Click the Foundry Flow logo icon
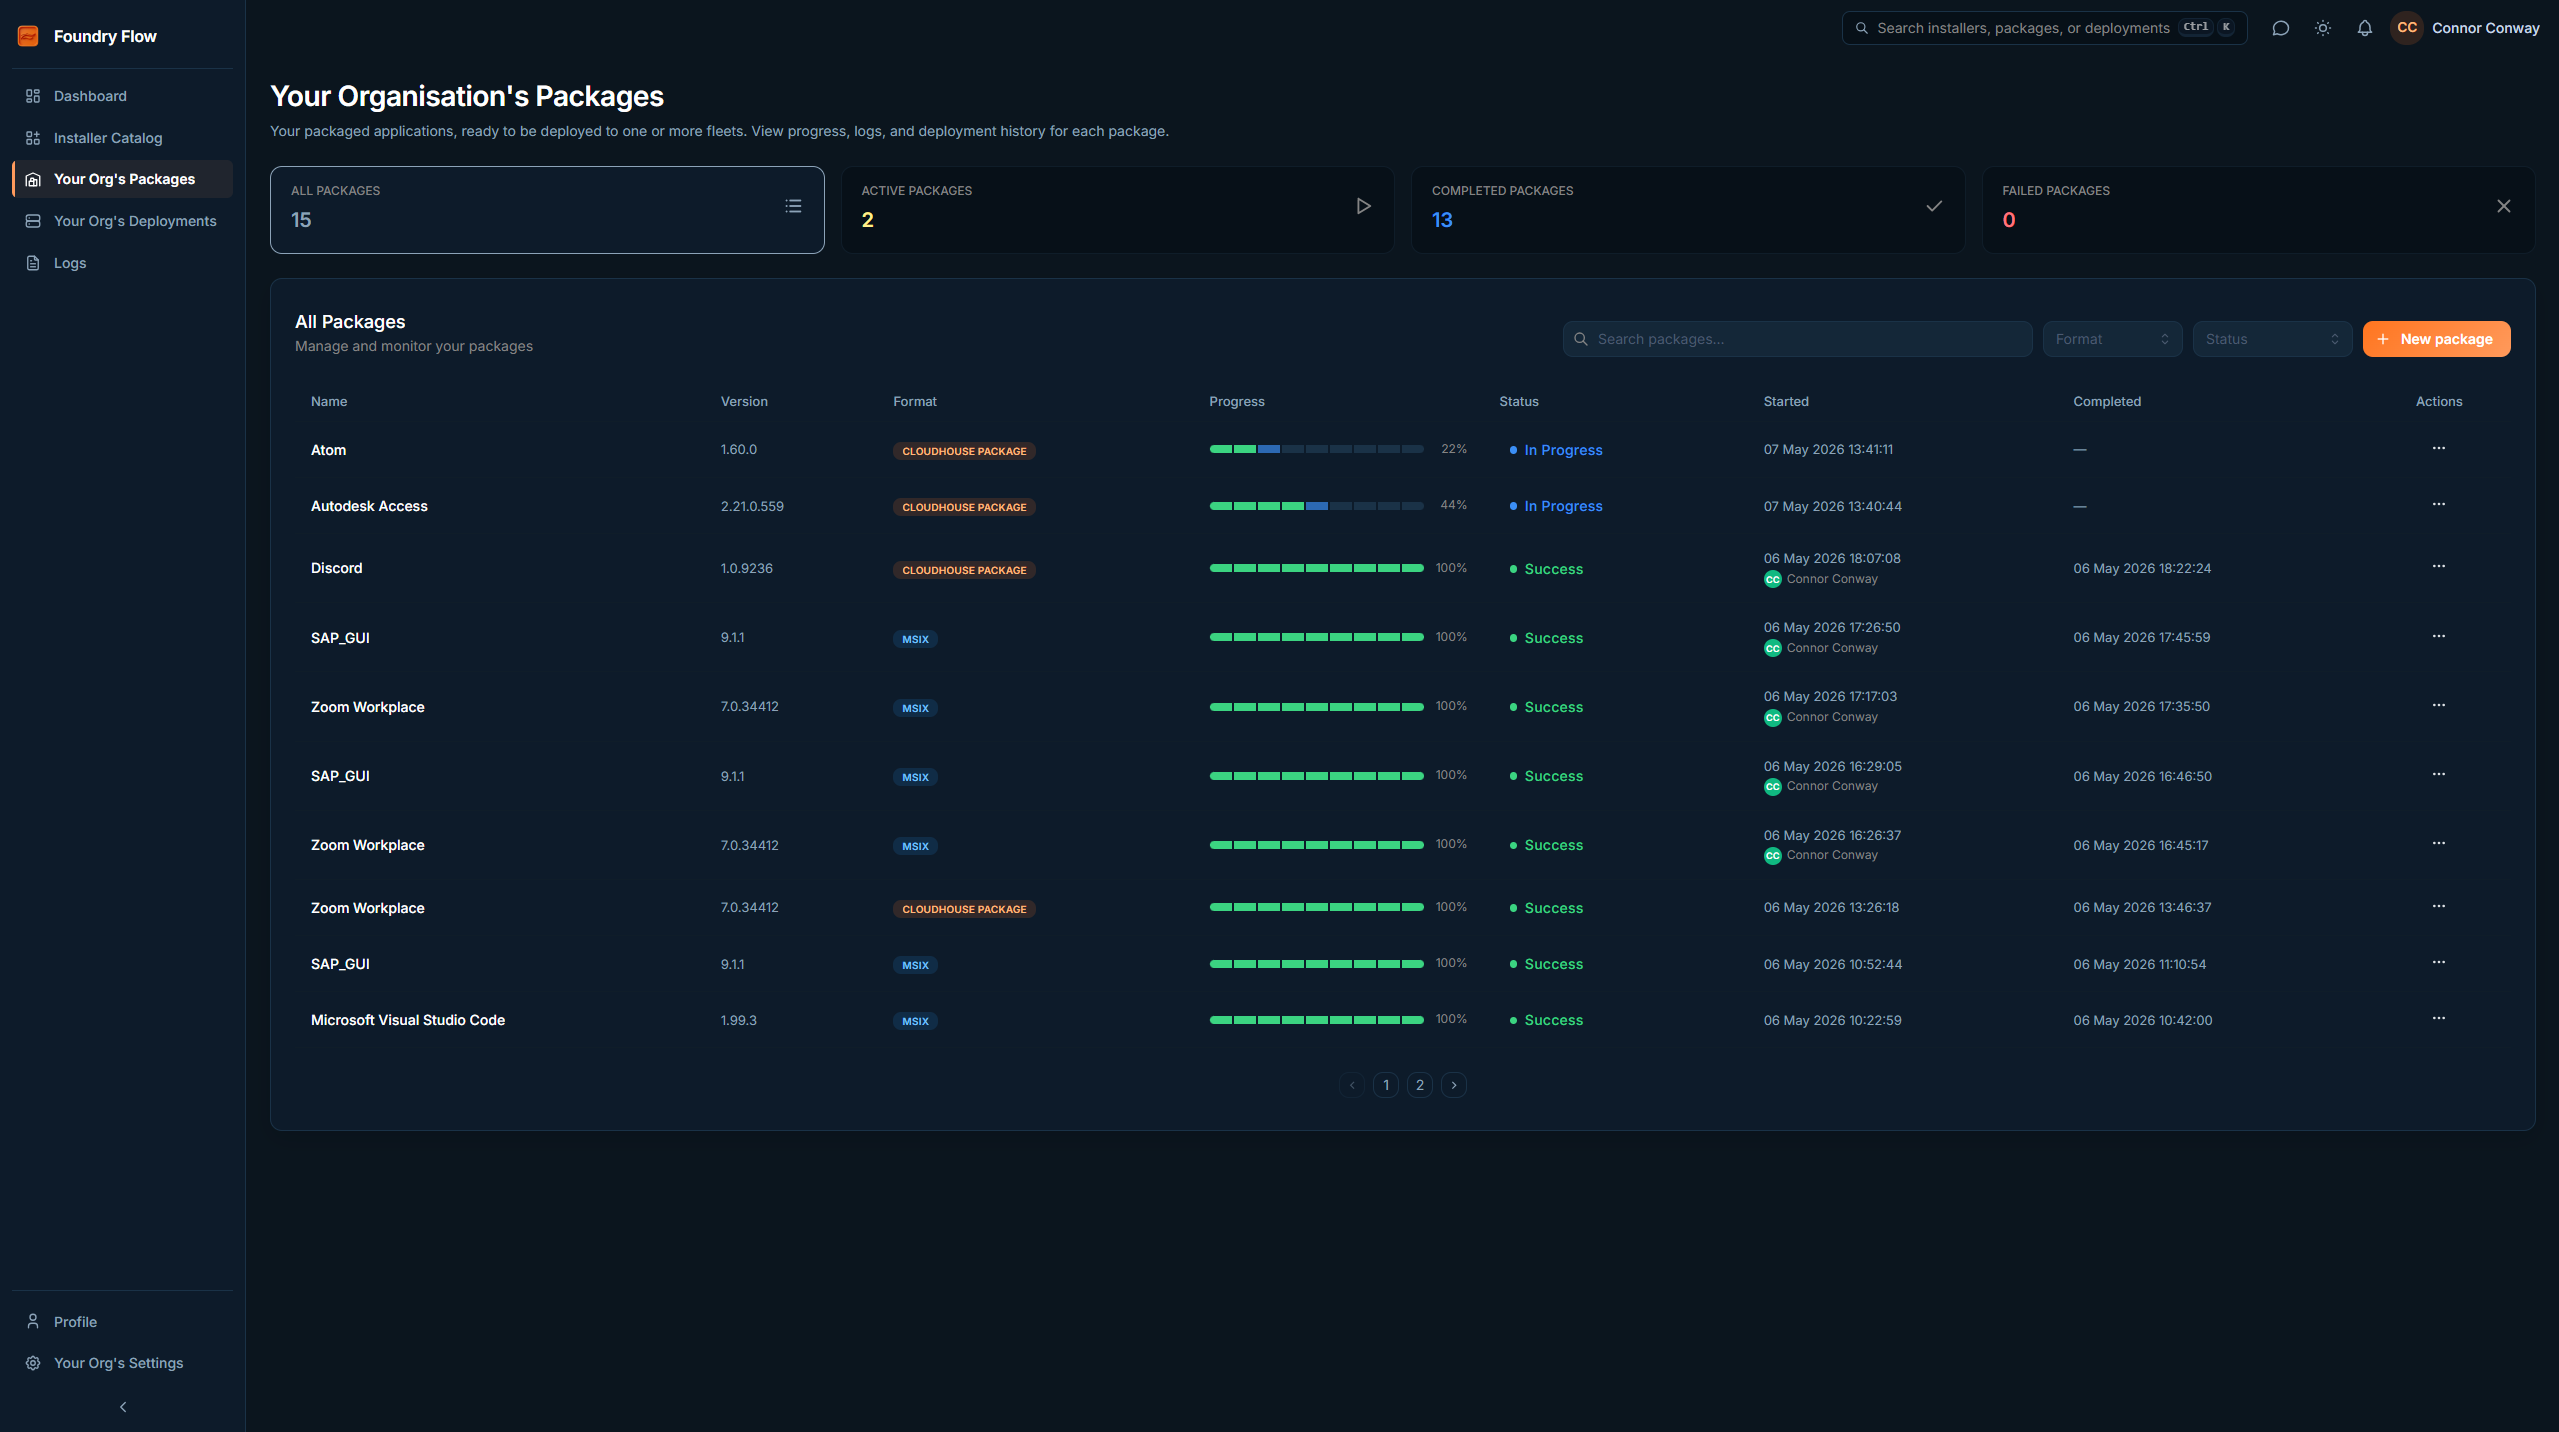Image resolution: width=2559 pixels, height=1432 pixels. click(x=28, y=36)
